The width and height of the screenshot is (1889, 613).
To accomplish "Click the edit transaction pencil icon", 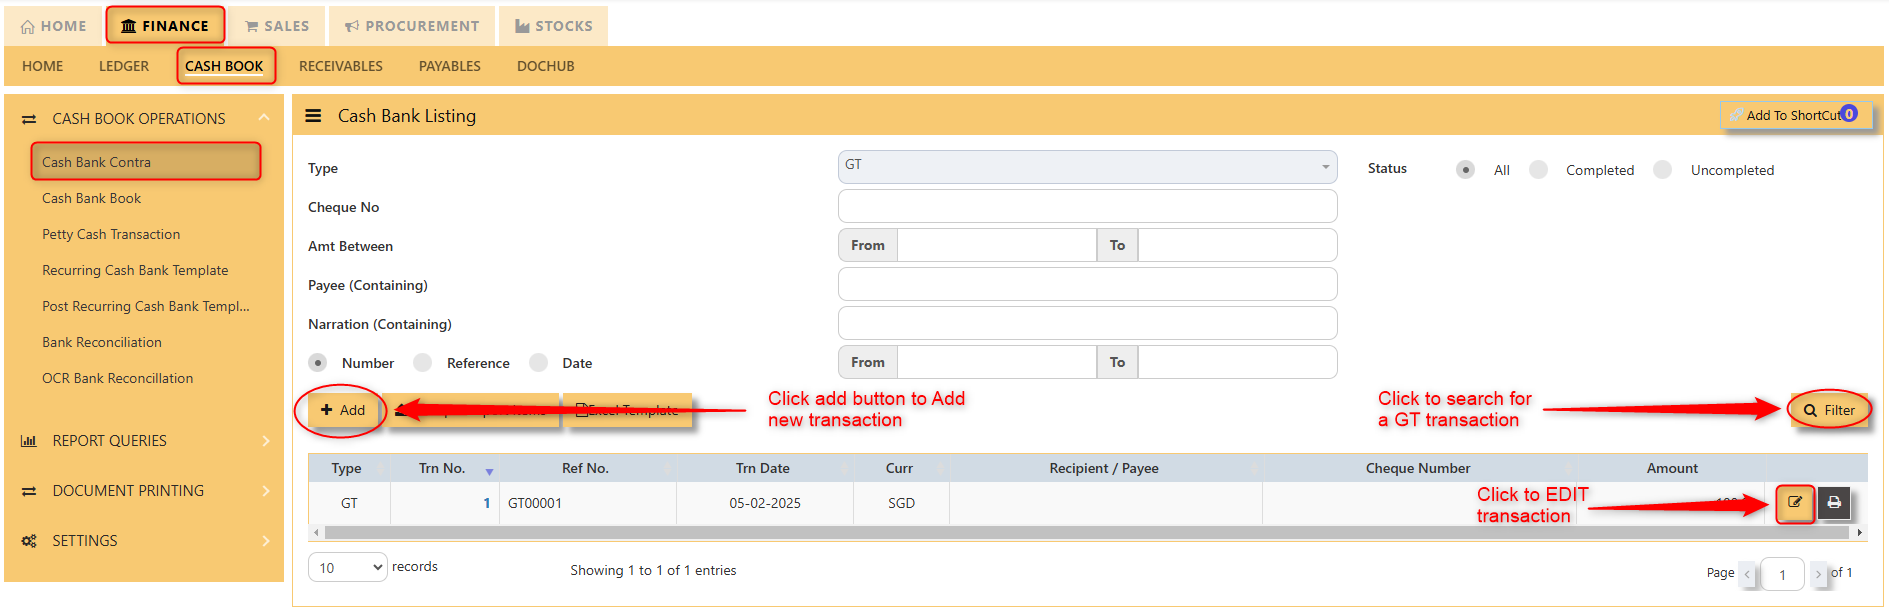I will click(x=1795, y=503).
